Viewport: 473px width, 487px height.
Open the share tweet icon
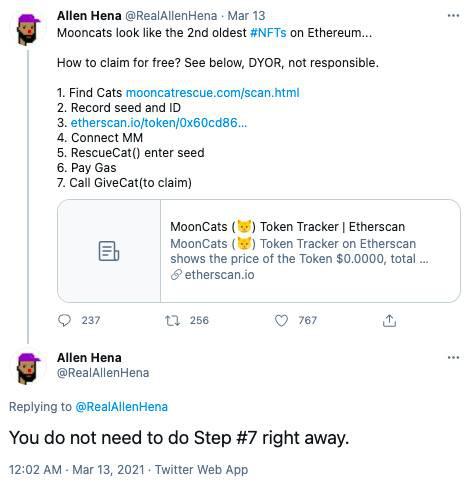389,321
